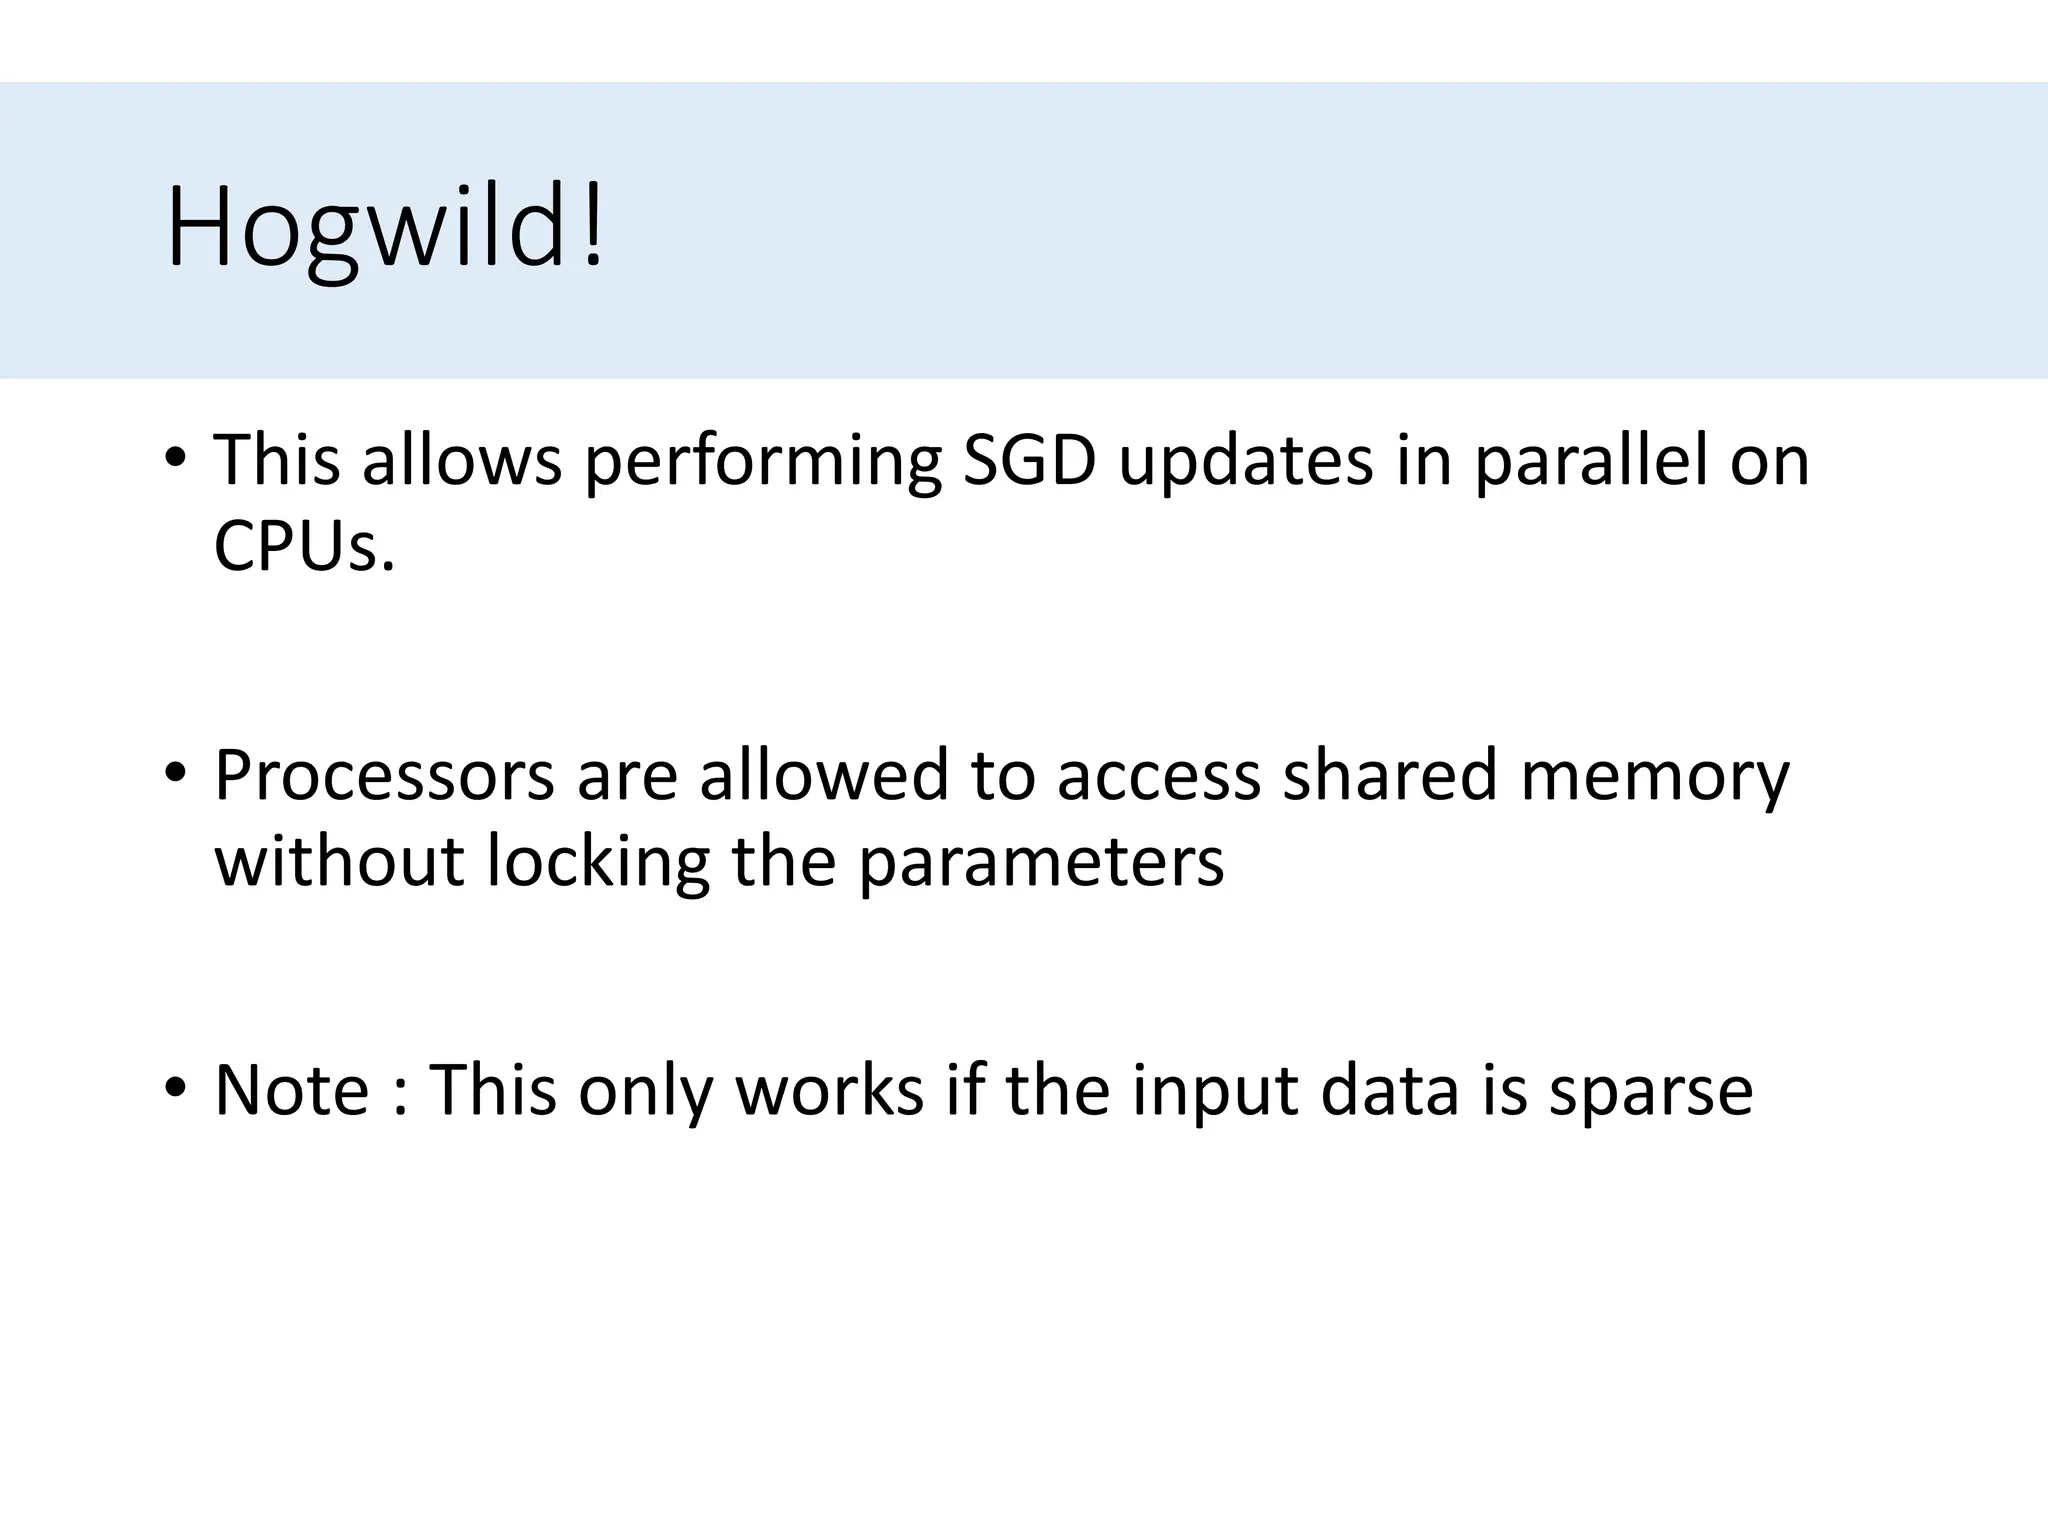Click the "Hogwild!" slide title
The image size is (2048, 1536).
[386, 230]
